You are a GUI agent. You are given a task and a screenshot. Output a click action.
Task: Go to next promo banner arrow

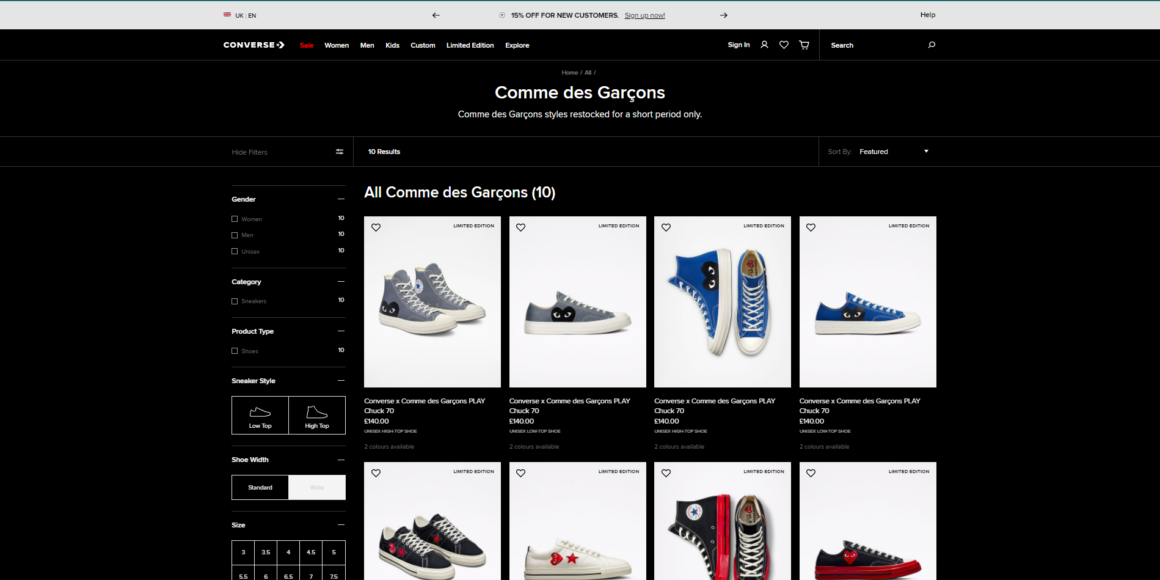(x=723, y=15)
